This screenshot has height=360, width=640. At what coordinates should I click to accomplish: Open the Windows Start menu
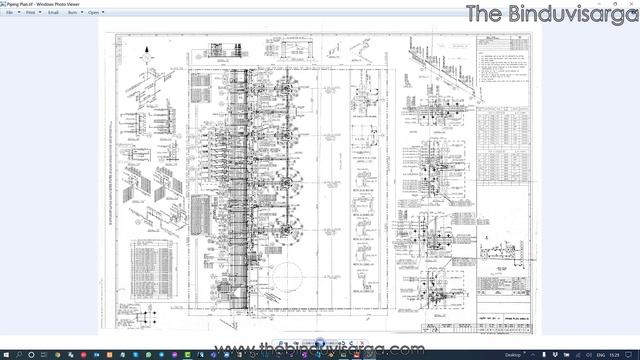(6, 355)
